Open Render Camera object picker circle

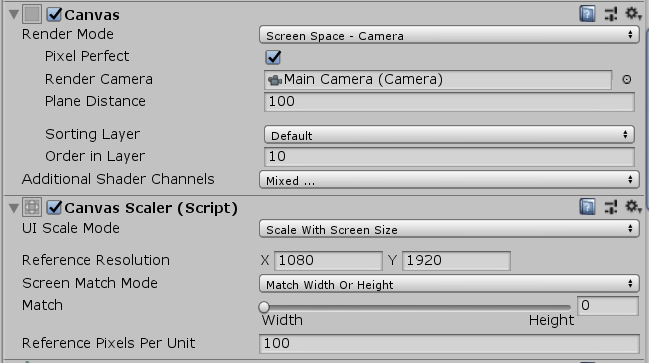click(x=627, y=79)
